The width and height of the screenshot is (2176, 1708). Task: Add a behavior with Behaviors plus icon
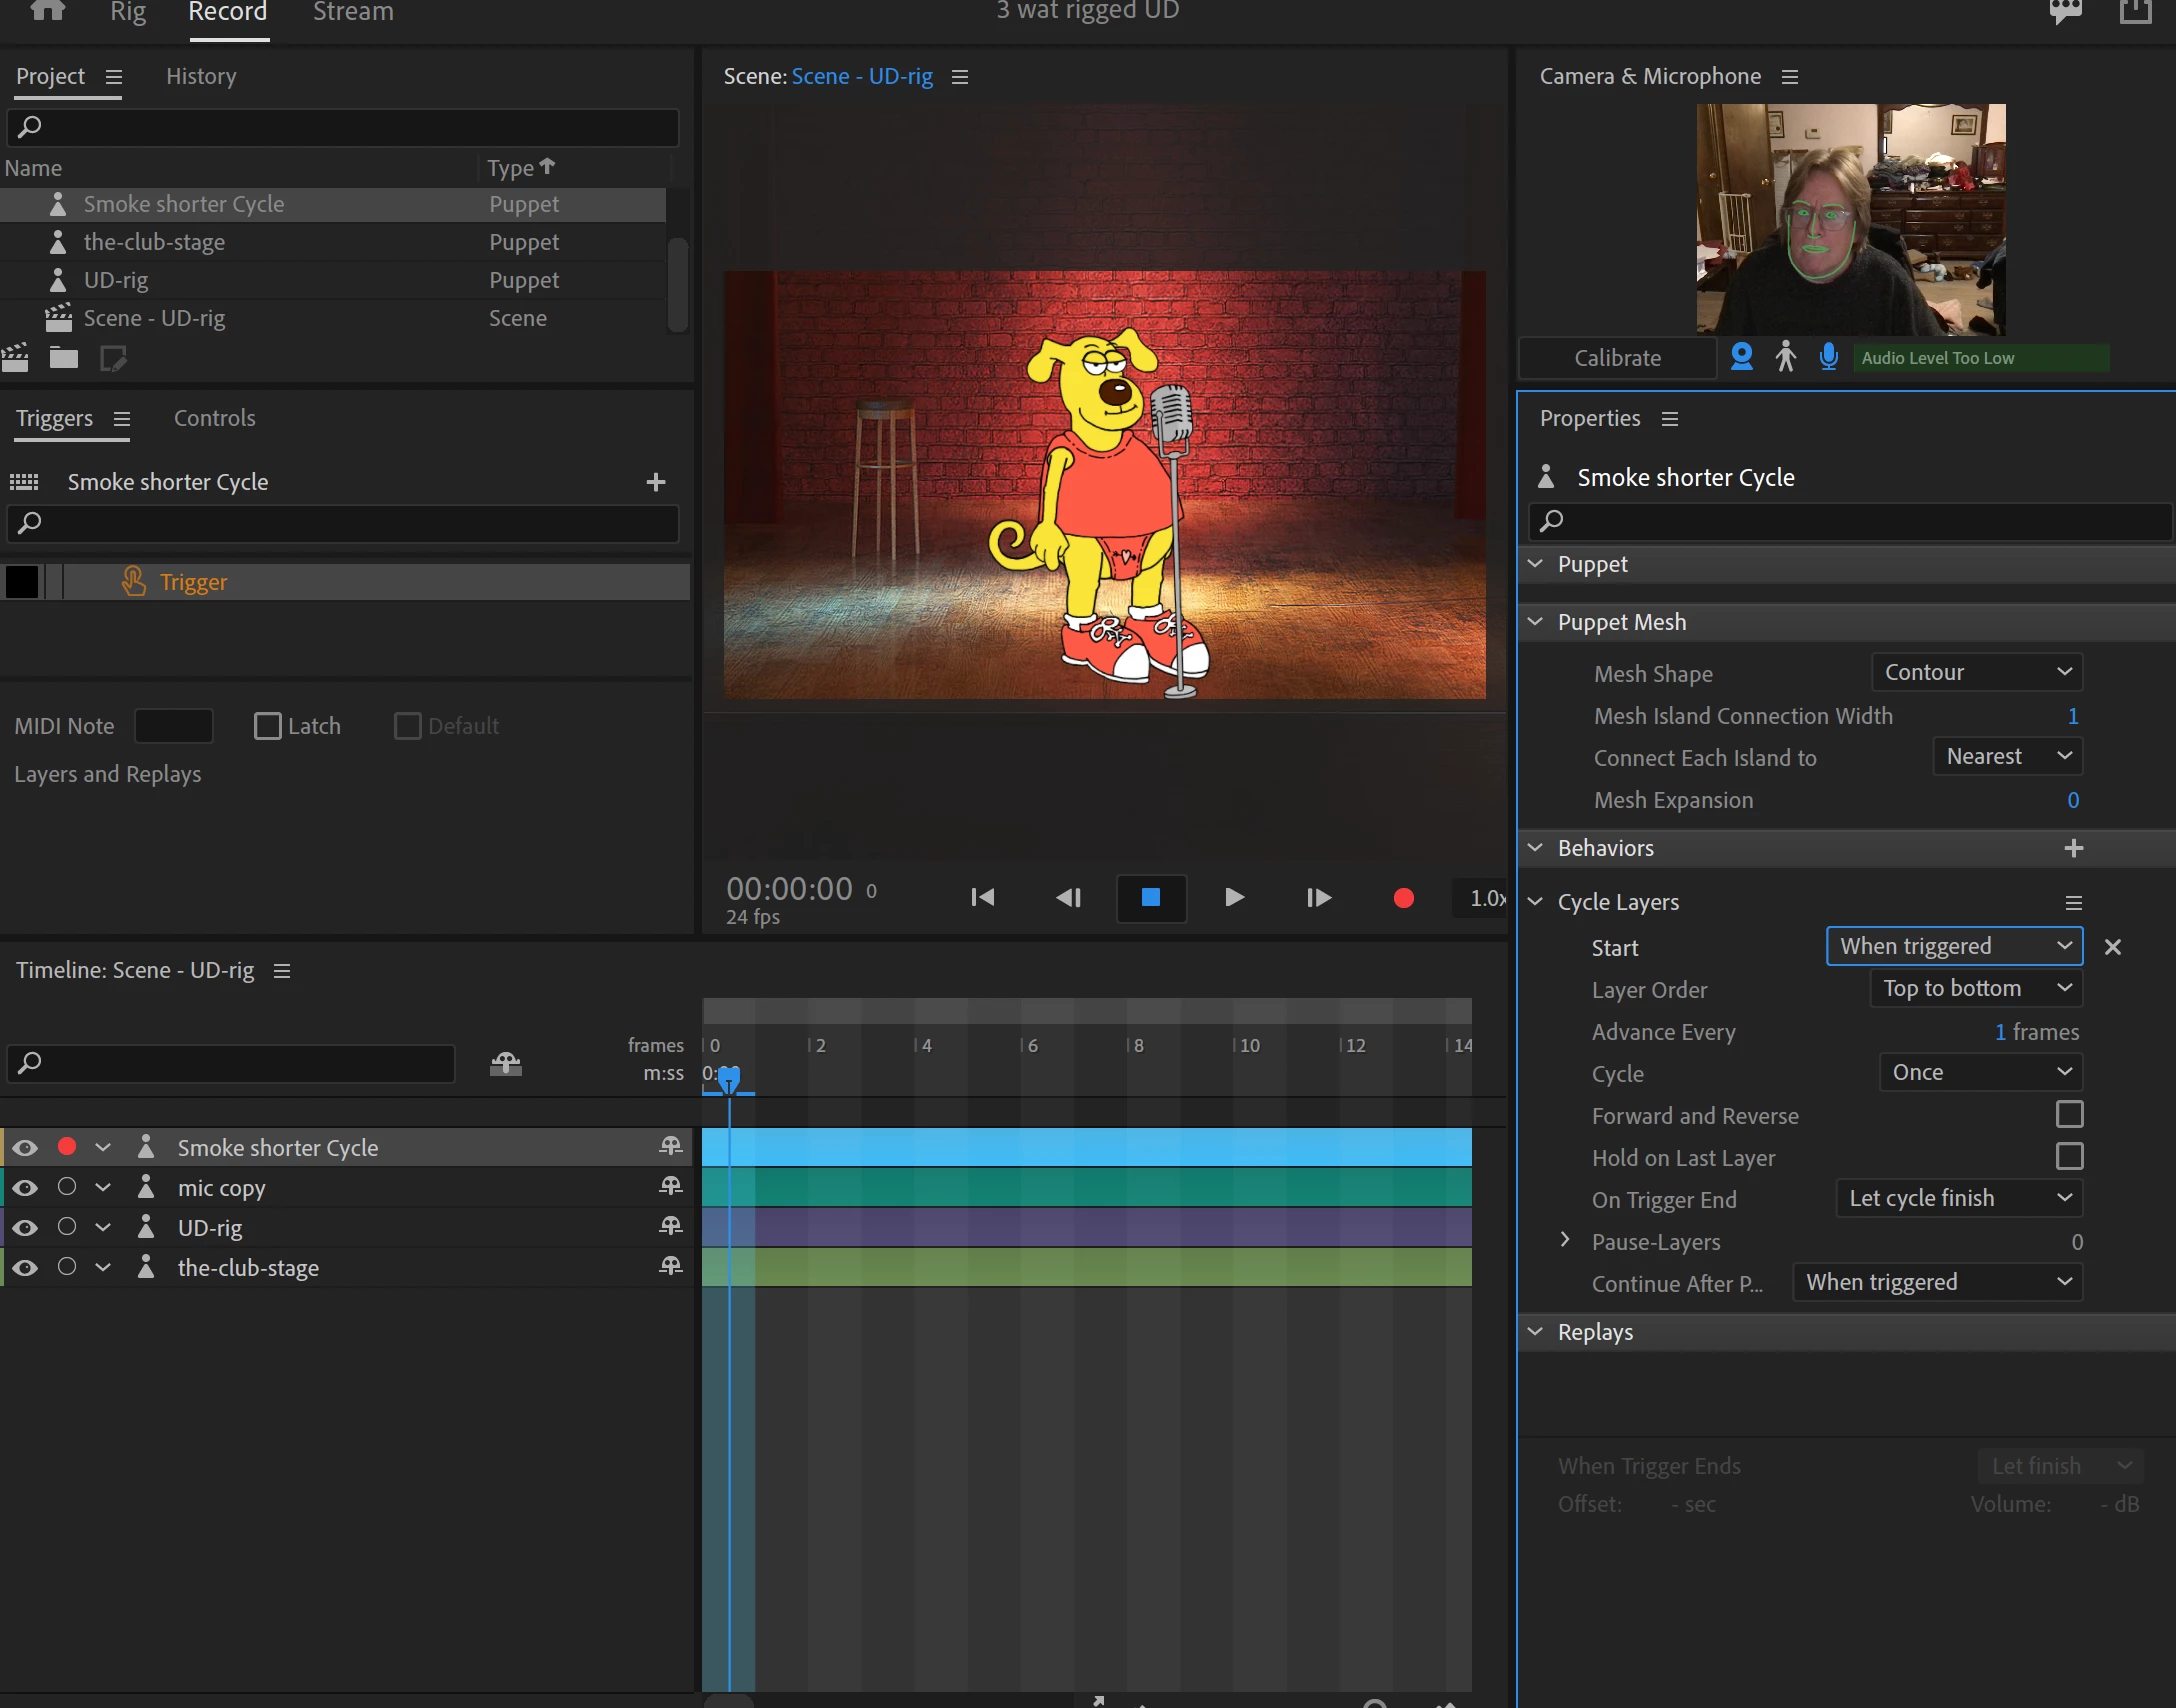click(2073, 848)
